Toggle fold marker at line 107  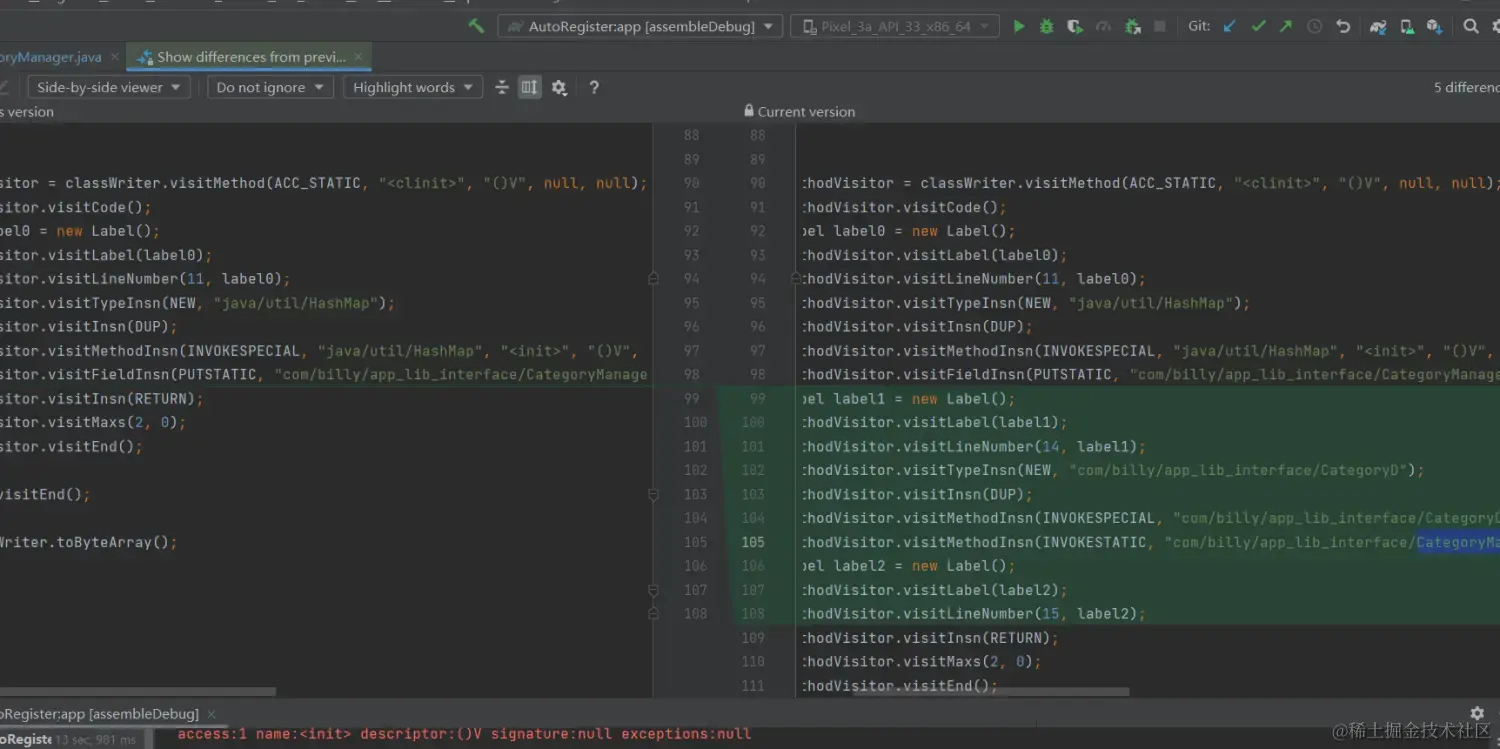coord(653,589)
